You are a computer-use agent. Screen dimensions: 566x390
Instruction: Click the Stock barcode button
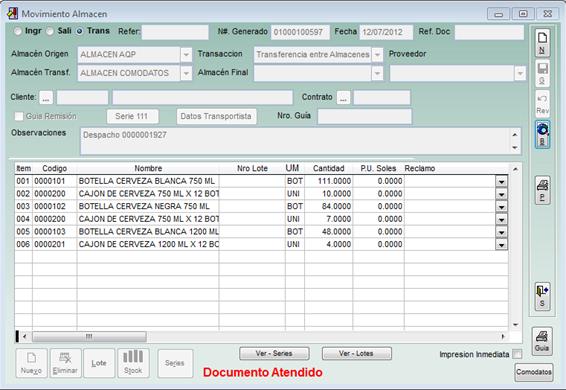coord(133,363)
